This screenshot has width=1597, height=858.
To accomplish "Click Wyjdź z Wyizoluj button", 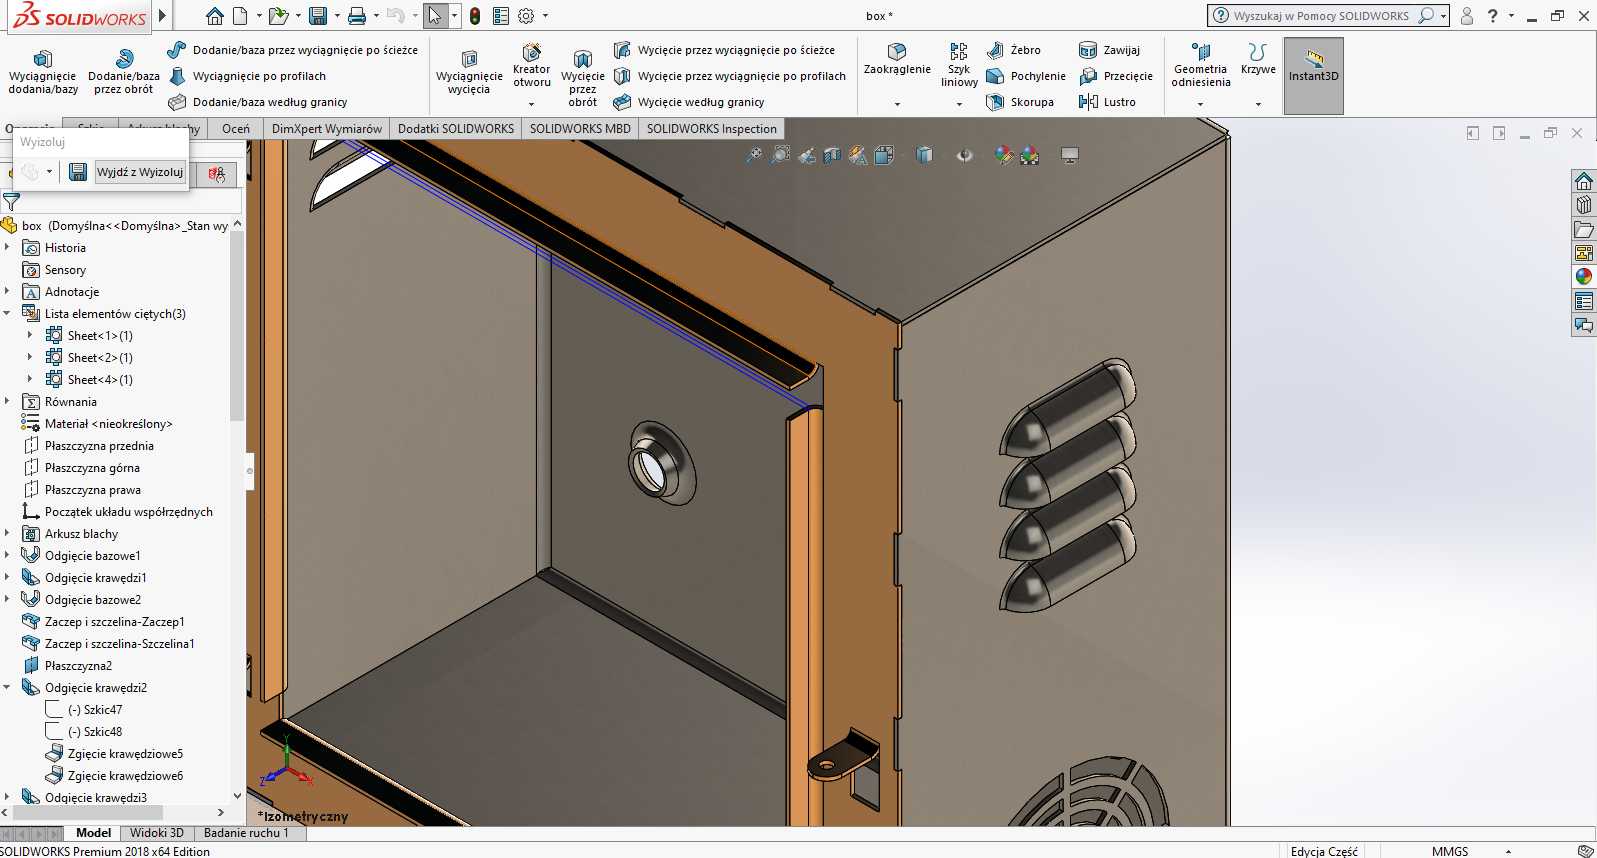I will coord(140,172).
